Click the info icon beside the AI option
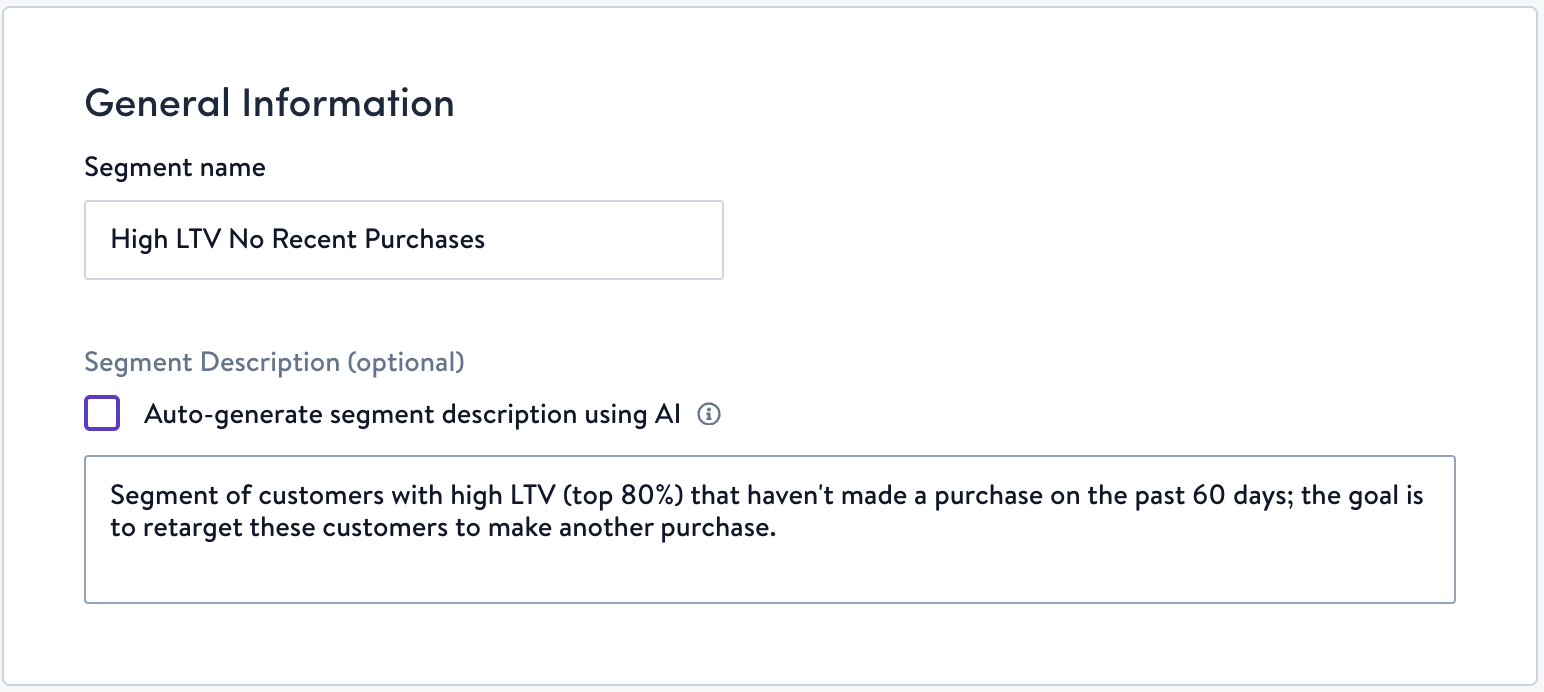This screenshot has width=1544, height=692. 709,414
